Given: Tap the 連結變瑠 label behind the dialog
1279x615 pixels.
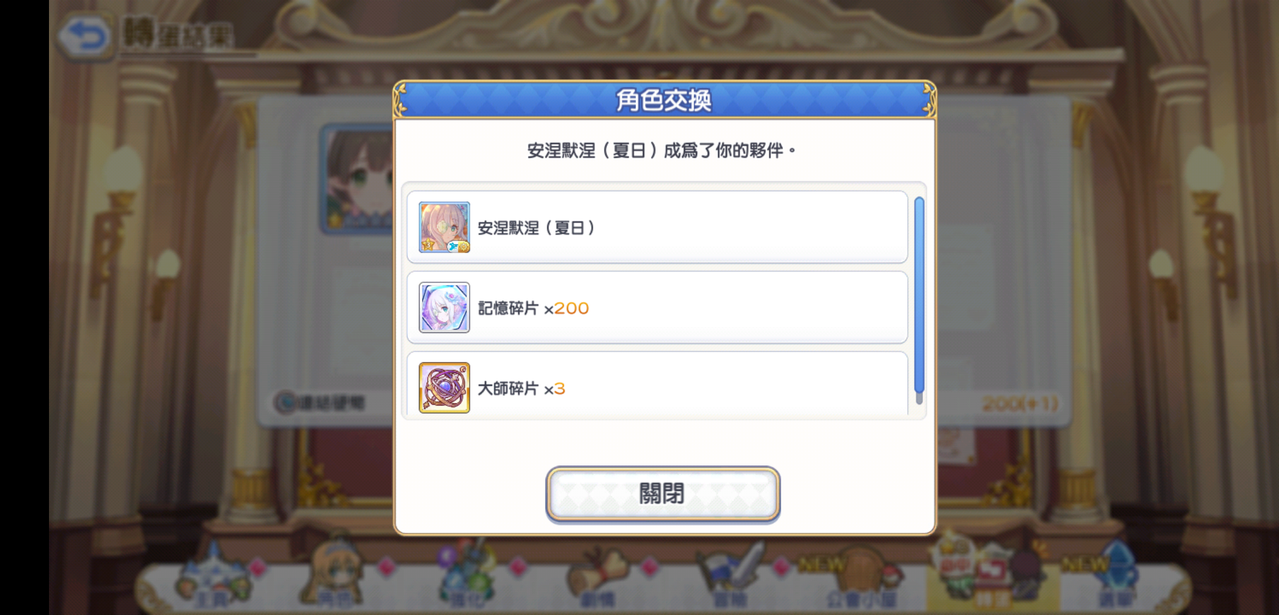Looking at the screenshot, I should (x=320, y=403).
